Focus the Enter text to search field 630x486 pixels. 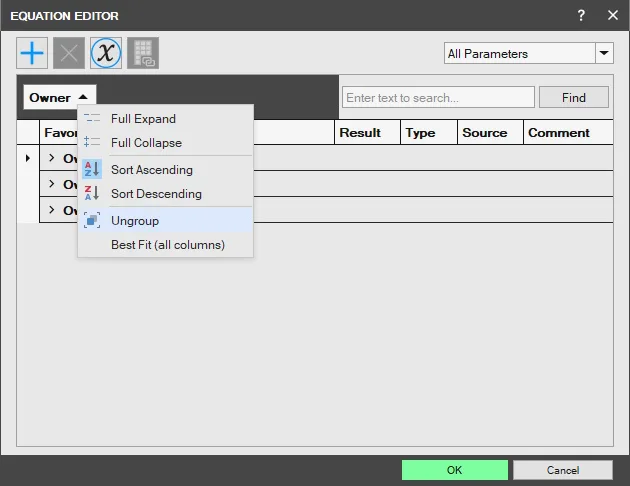pos(438,97)
